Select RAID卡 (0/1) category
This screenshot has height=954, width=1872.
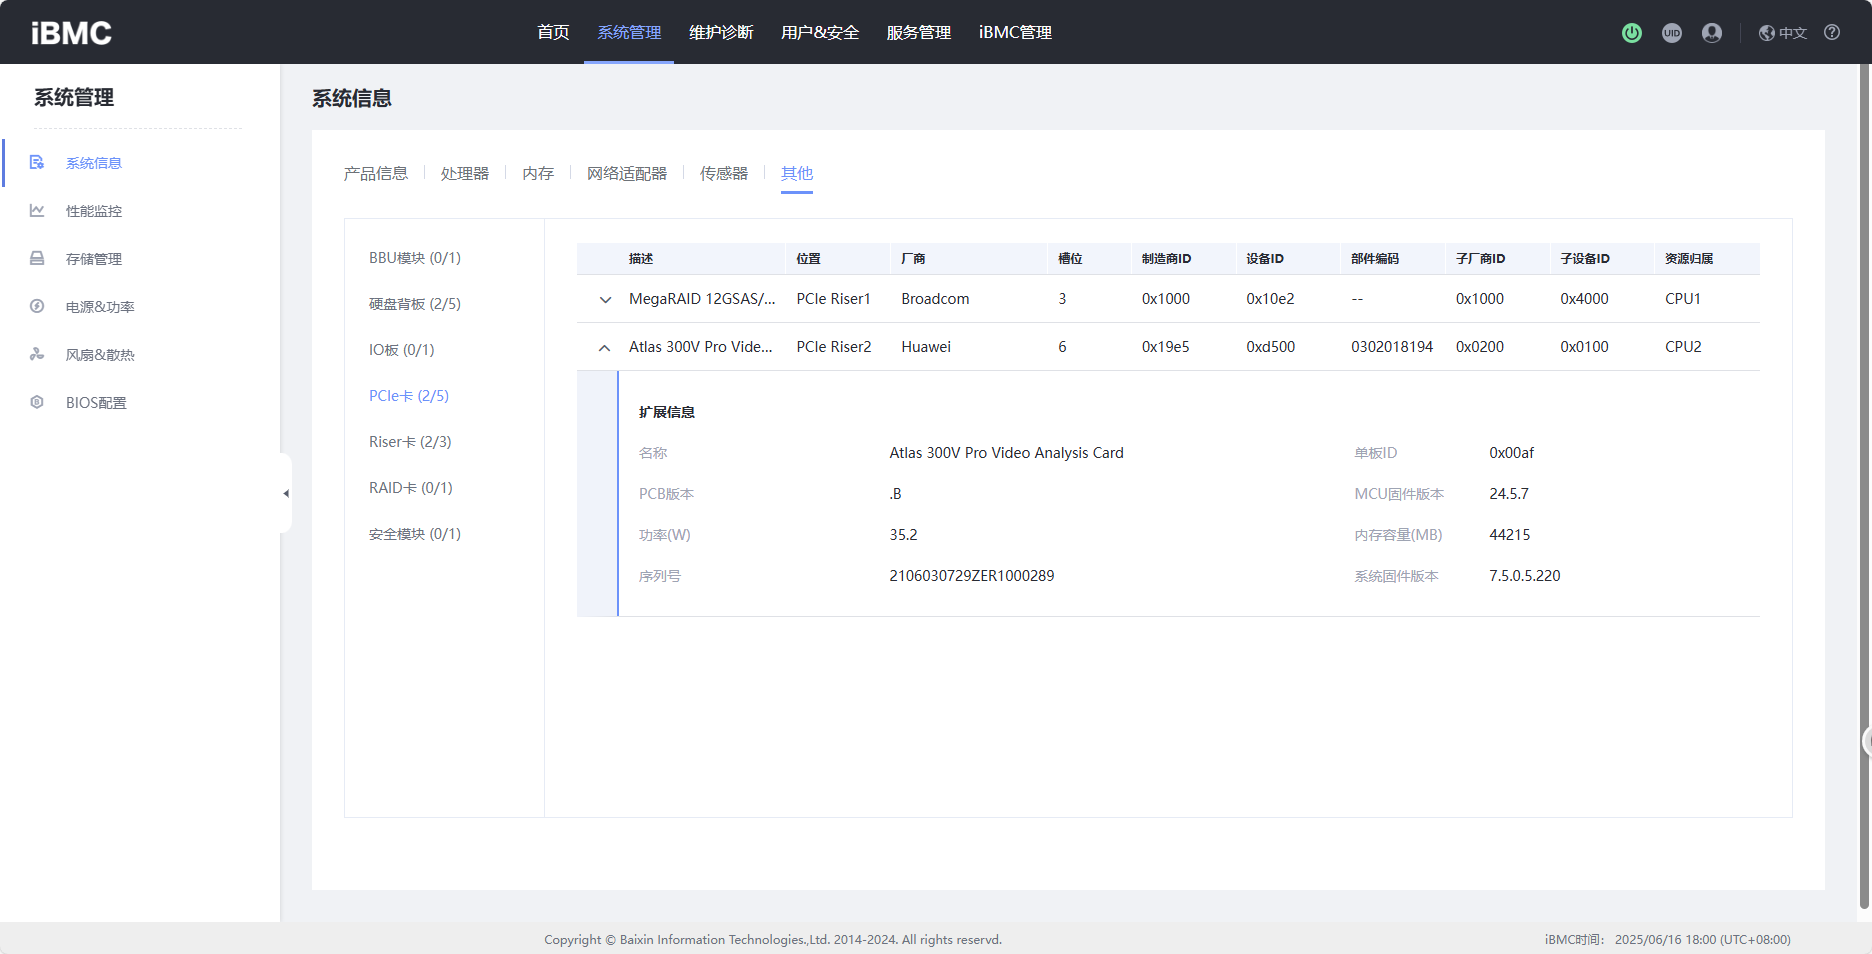pos(411,488)
